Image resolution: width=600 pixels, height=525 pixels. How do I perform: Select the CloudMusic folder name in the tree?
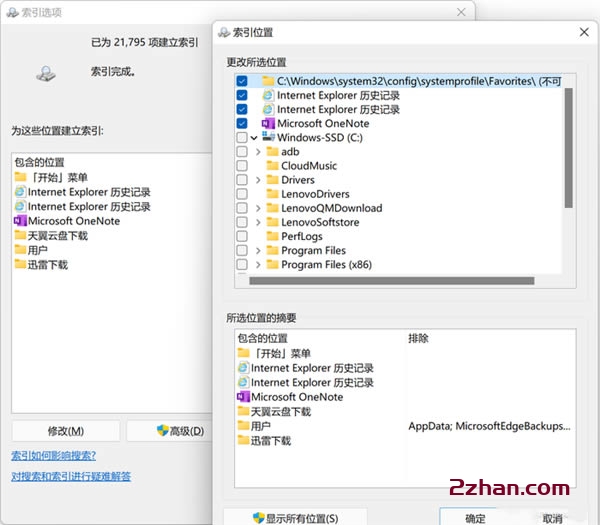tap(309, 166)
